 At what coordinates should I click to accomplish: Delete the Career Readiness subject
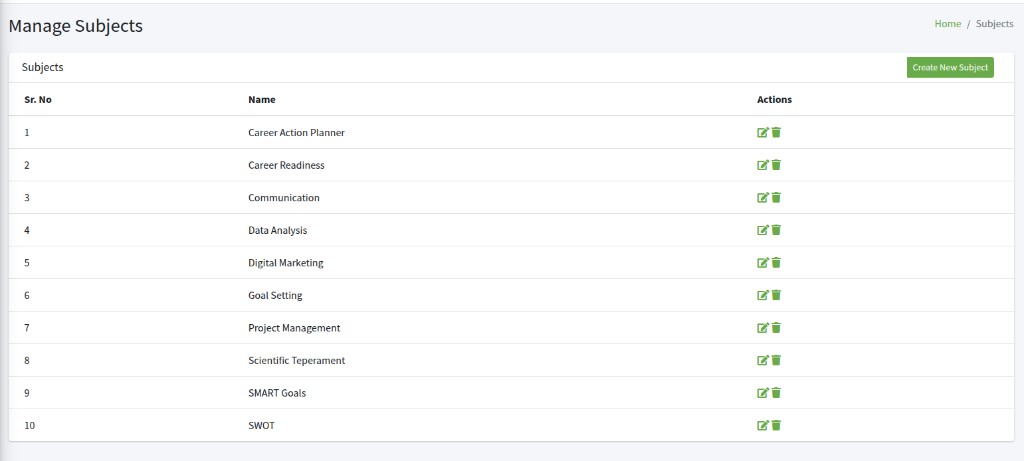pos(776,165)
